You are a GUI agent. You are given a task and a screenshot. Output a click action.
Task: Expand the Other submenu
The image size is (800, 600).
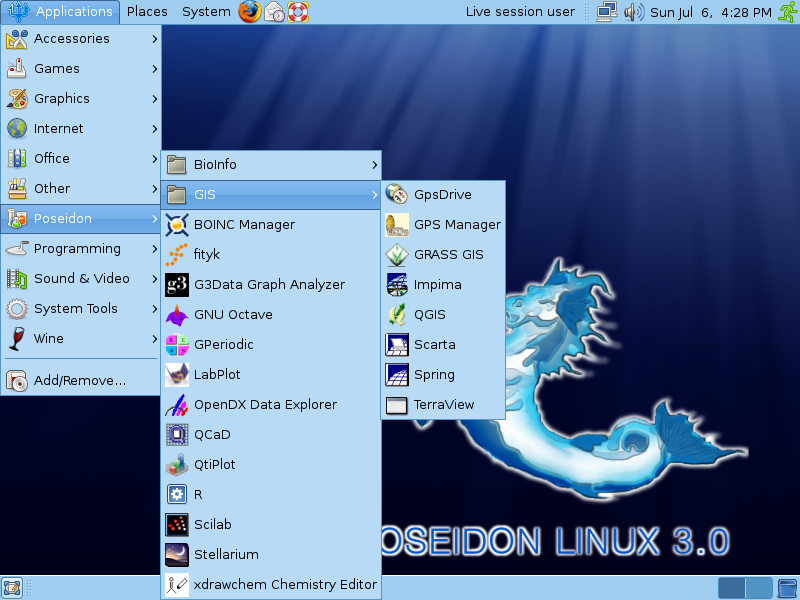point(81,189)
